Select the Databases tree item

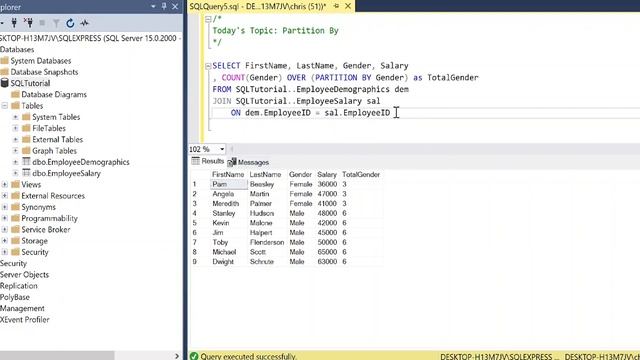17,49
